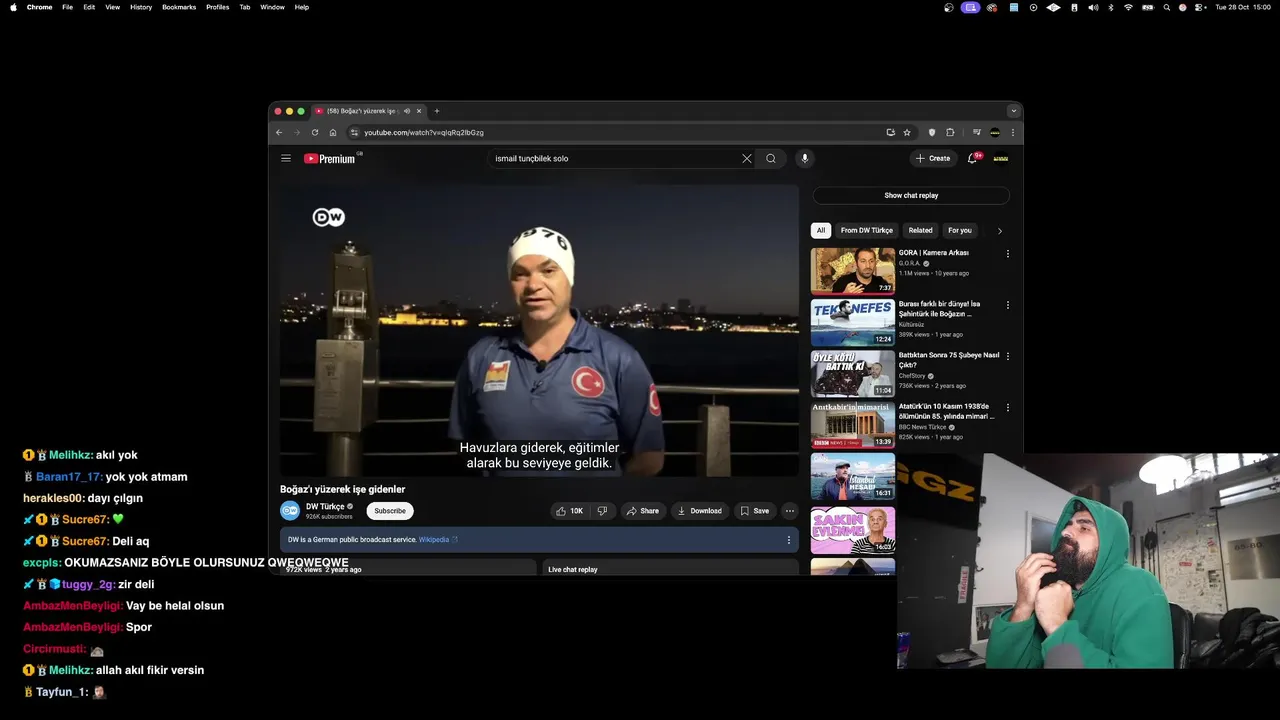This screenshot has width=1280, height=720.
Task: Clear the search text with X
Action: click(x=746, y=158)
